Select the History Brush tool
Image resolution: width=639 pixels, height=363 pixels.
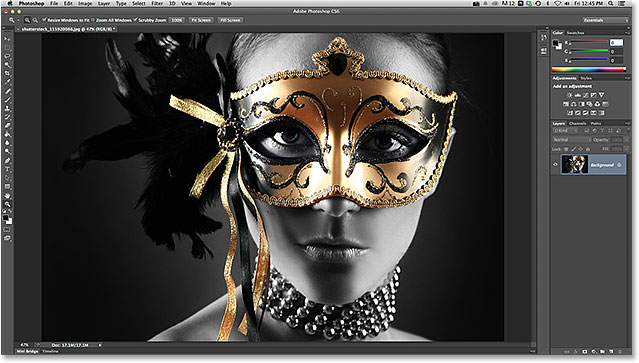click(x=7, y=117)
